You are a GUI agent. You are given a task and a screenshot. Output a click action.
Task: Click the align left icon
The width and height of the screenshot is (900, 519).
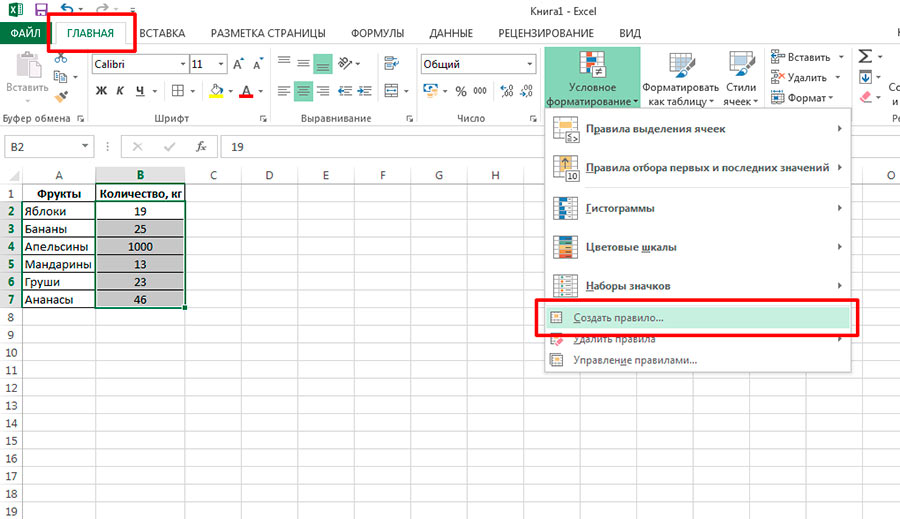[x=284, y=91]
